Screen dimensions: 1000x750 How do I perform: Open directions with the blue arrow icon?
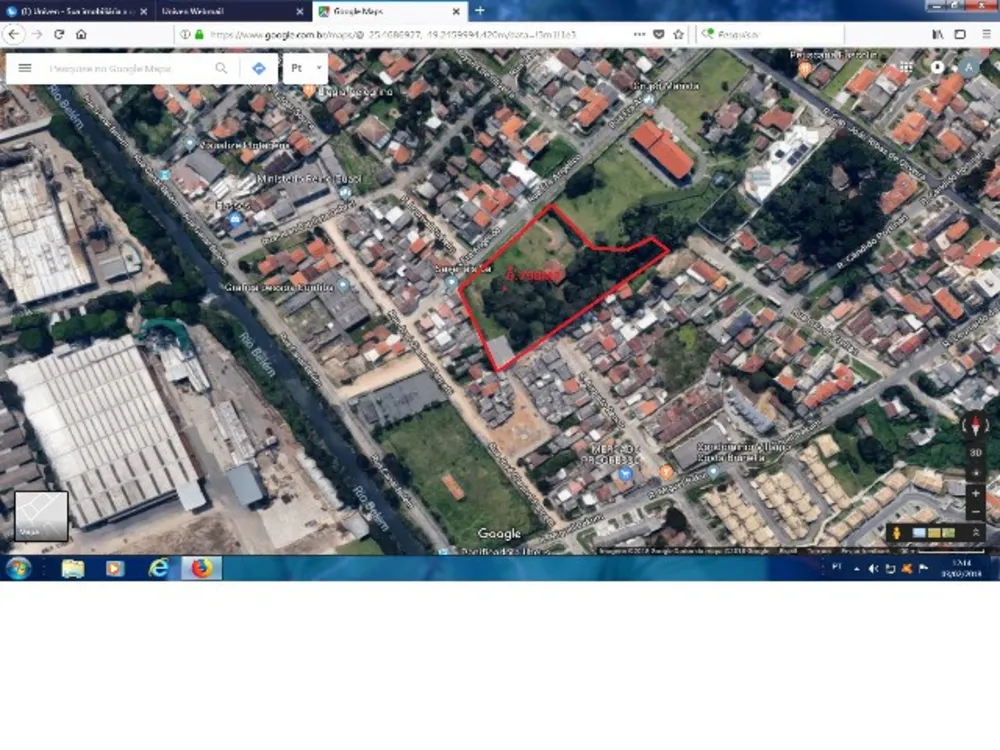coord(259,68)
